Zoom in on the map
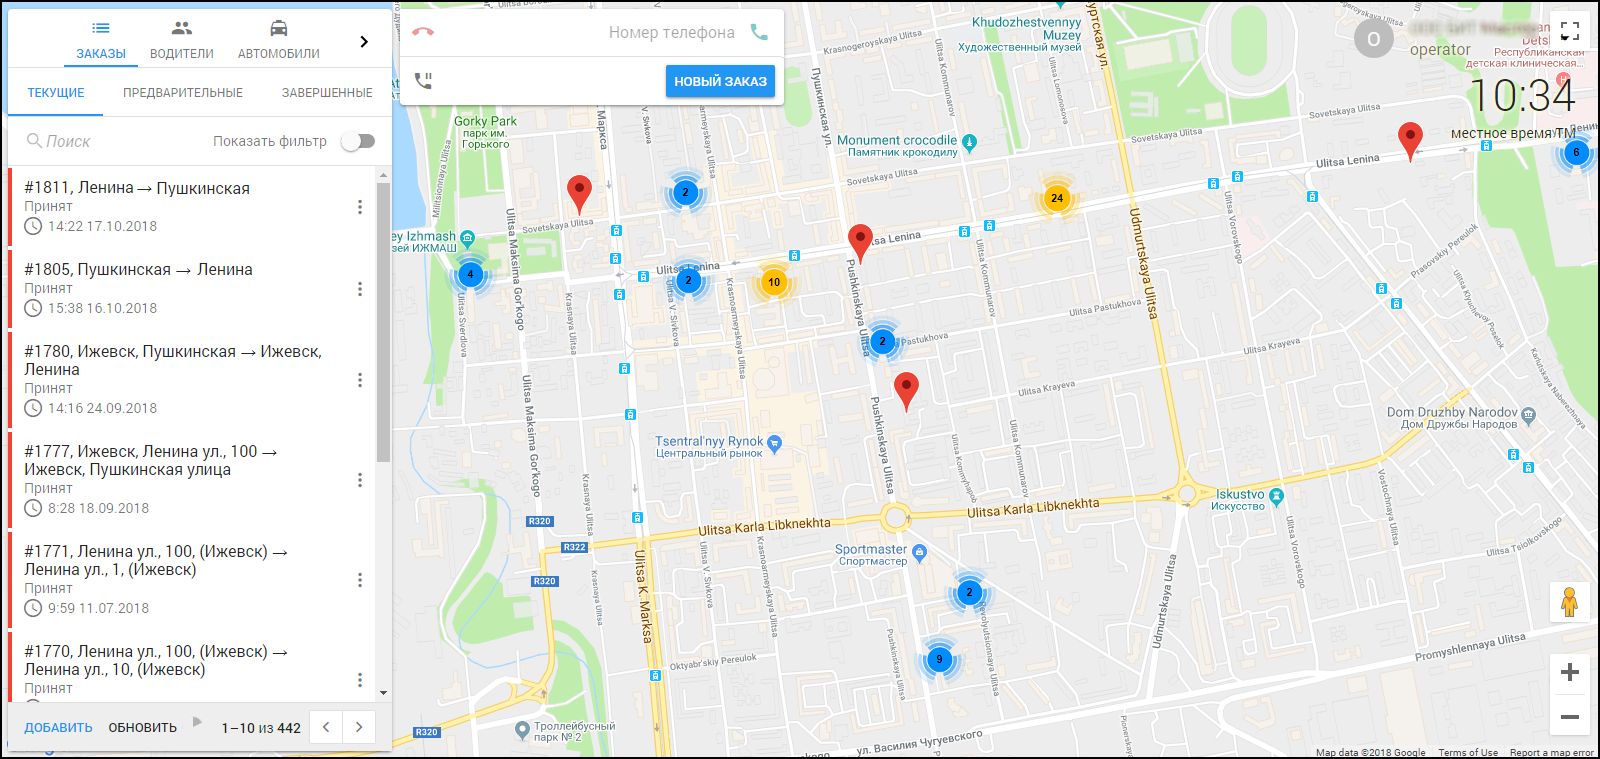 (x=1569, y=672)
